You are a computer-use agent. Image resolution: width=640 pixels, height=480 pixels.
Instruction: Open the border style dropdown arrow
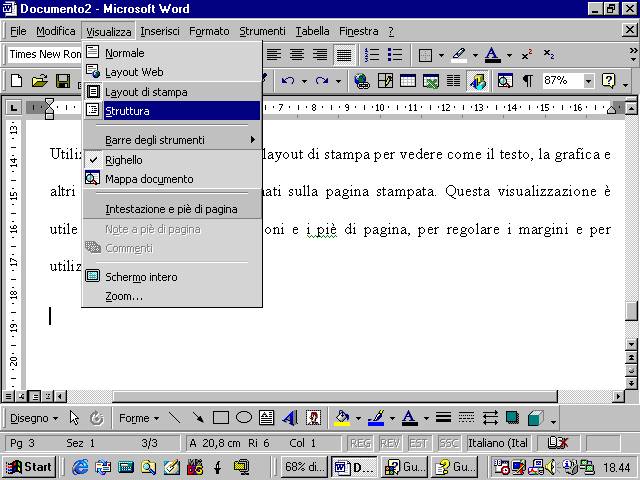point(441,55)
